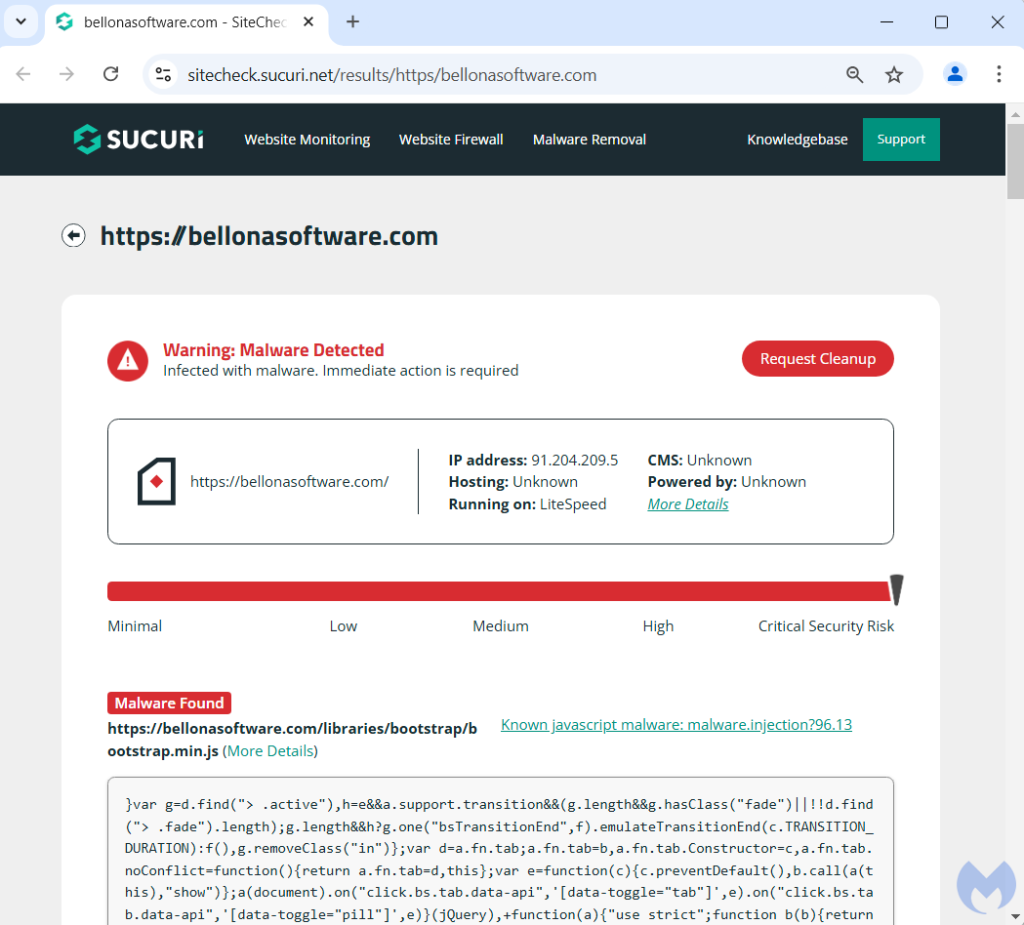Click the Malwarebytes badge icon
The height and width of the screenshot is (925, 1024).
pos(985,885)
